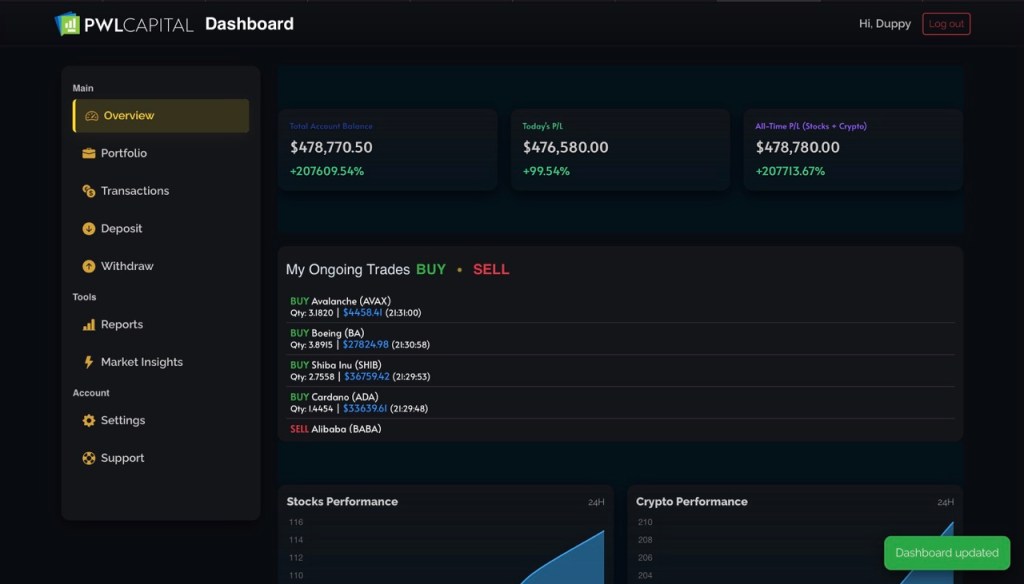Screen dimensions: 1024x584
Task: Click the Overview gauge icon
Action: 91,116
